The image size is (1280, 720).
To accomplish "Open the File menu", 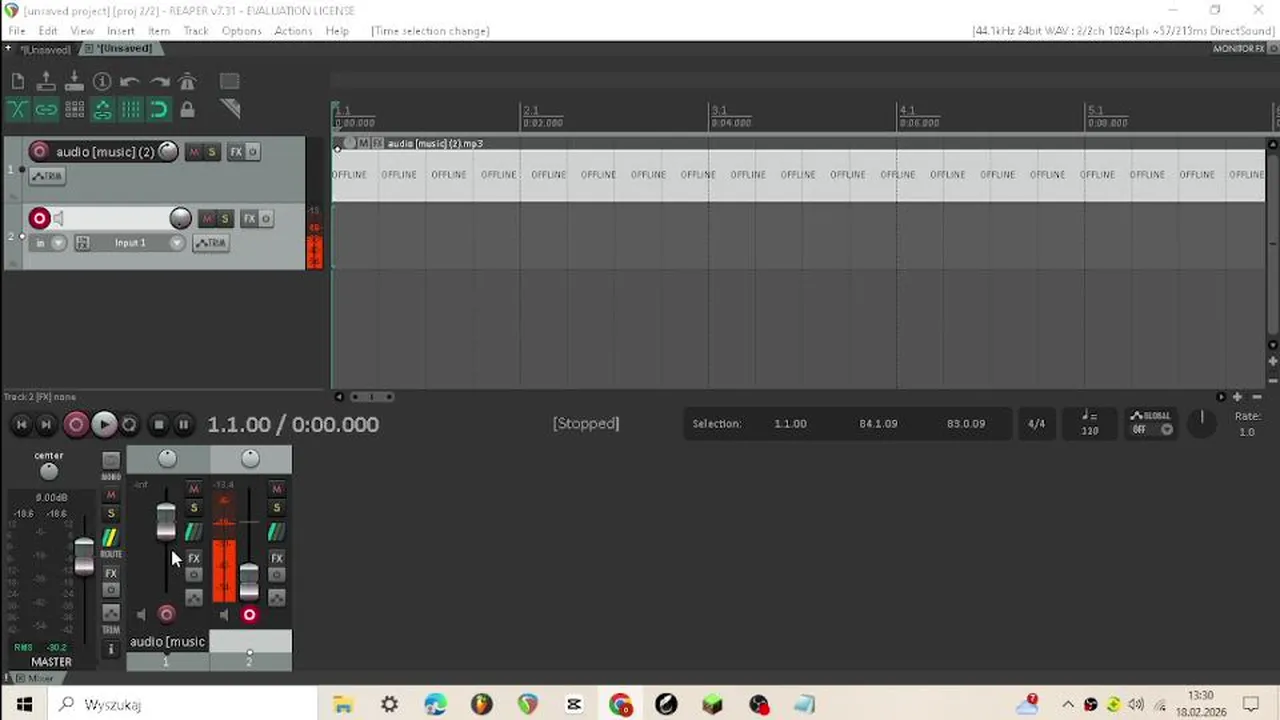I will point(17,31).
